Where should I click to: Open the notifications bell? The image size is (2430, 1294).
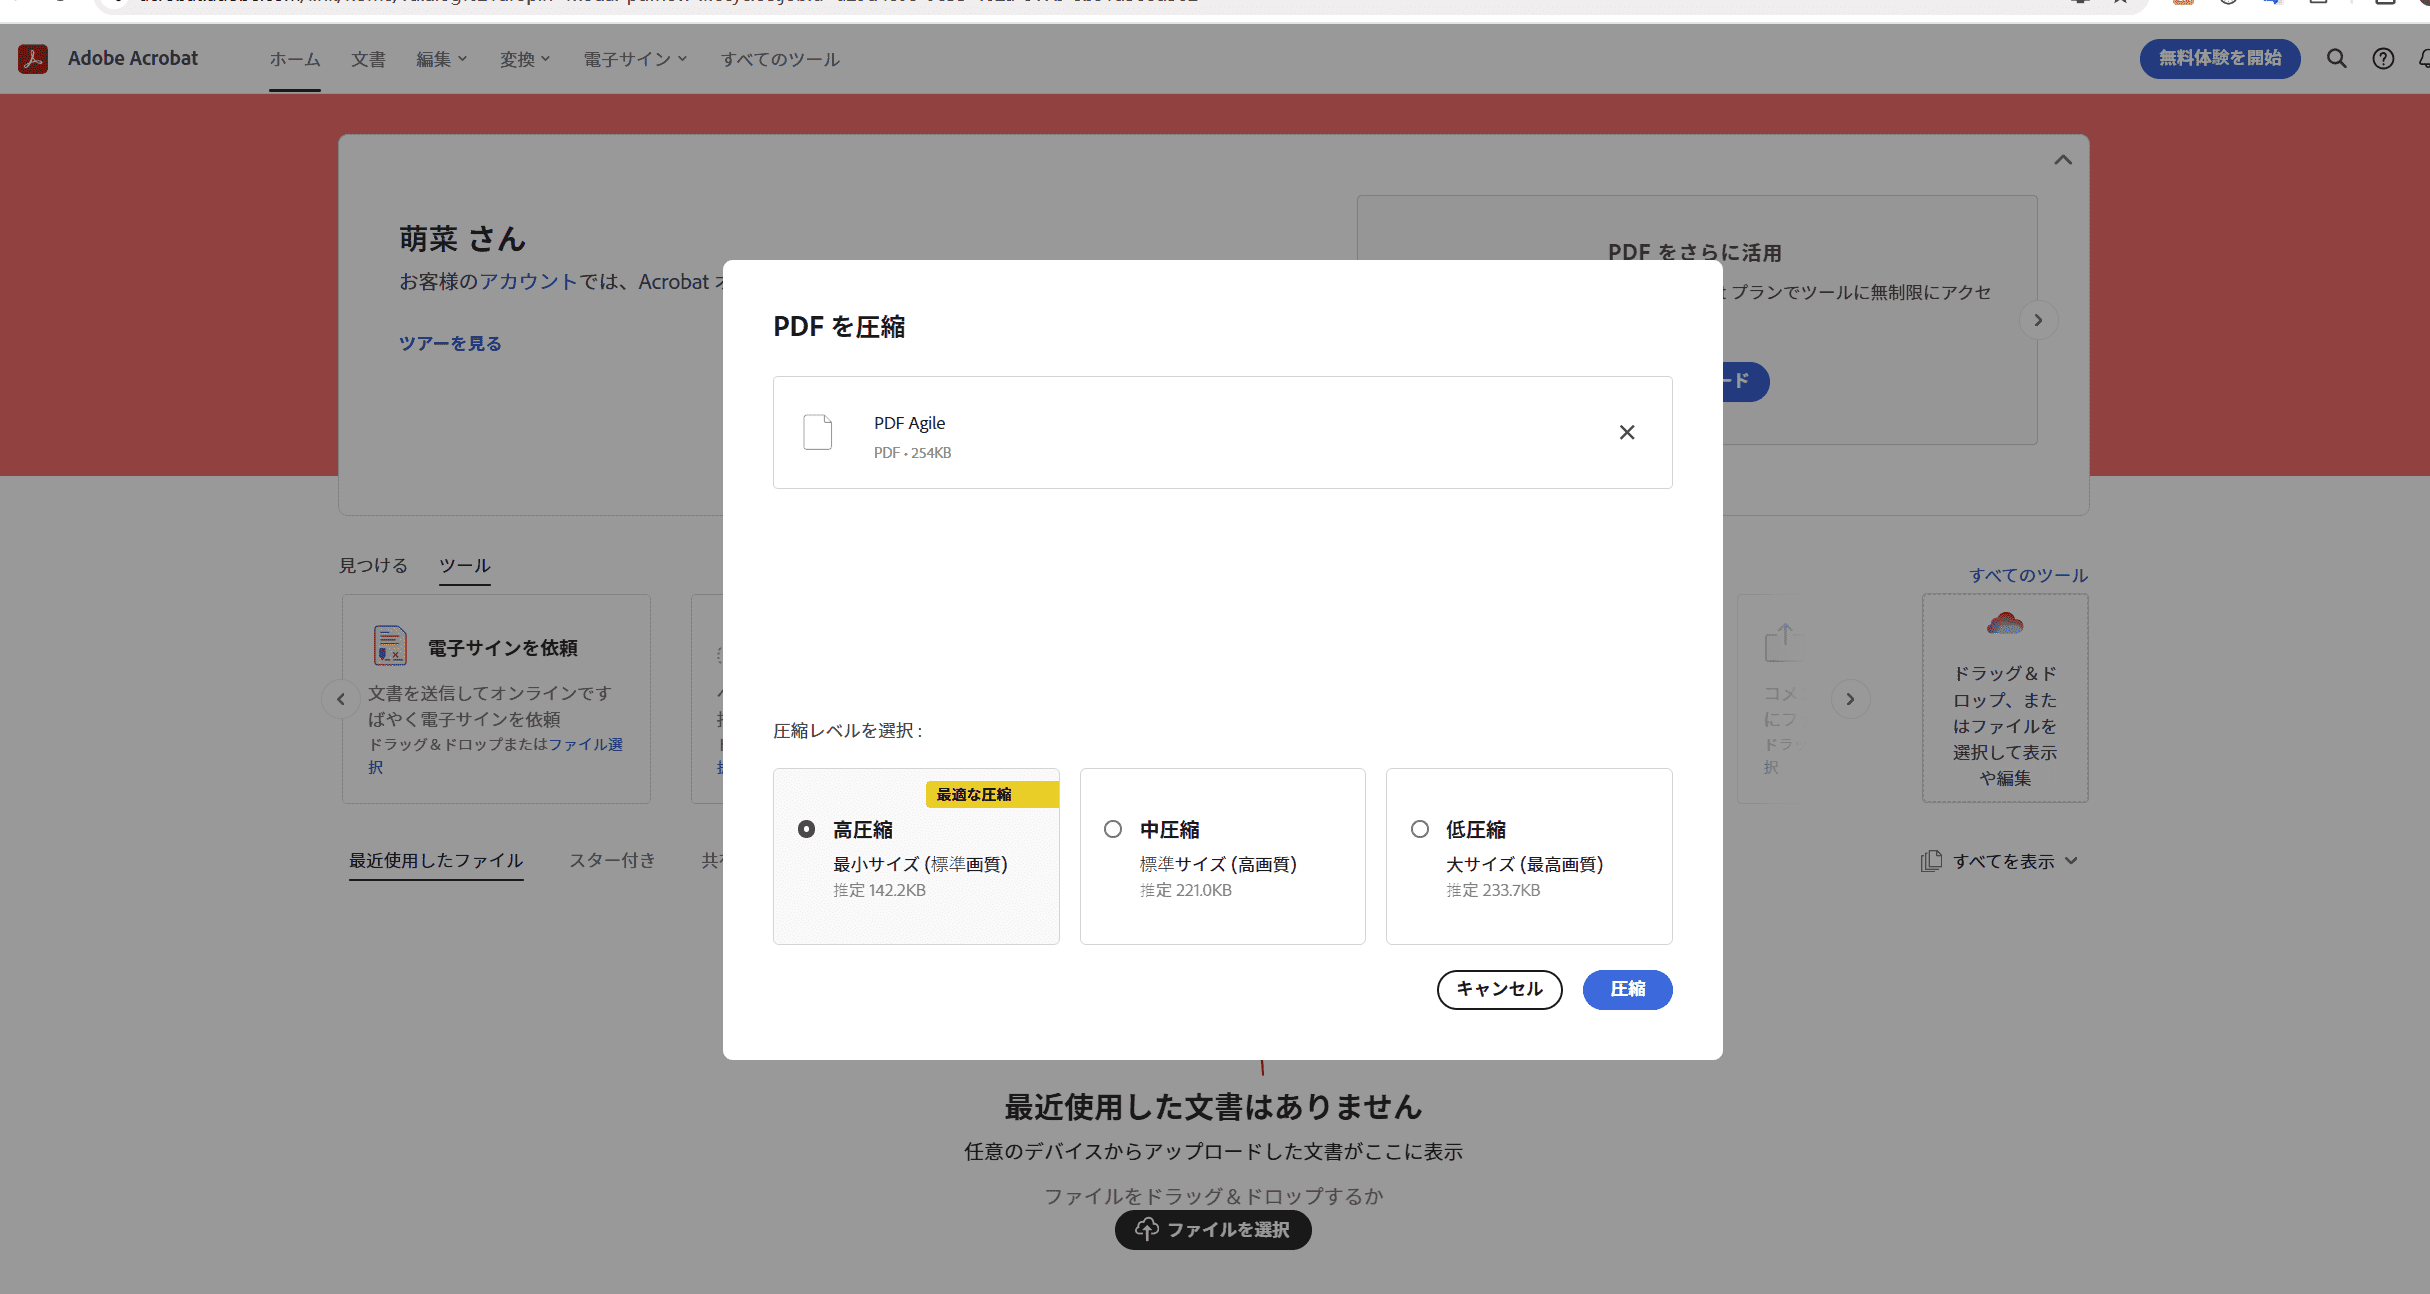2424,58
